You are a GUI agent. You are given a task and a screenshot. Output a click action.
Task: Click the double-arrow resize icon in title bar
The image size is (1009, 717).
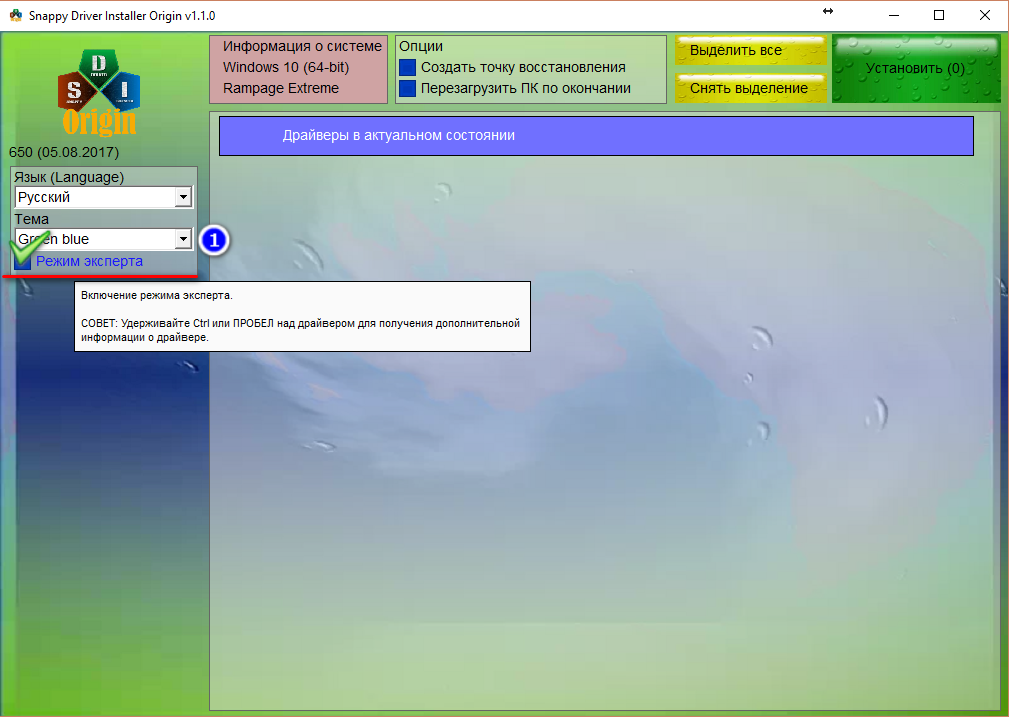tap(827, 11)
